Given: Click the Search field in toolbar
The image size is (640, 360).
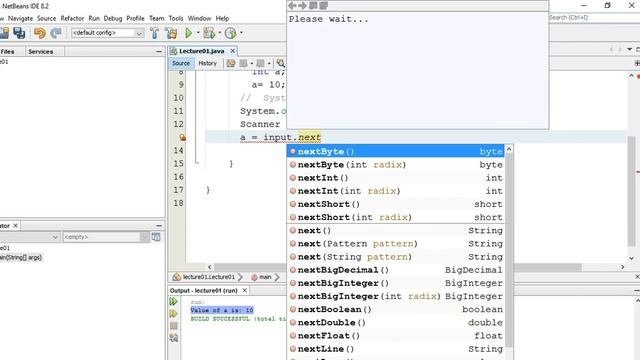Looking at the screenshot, I should click(594, 18).
